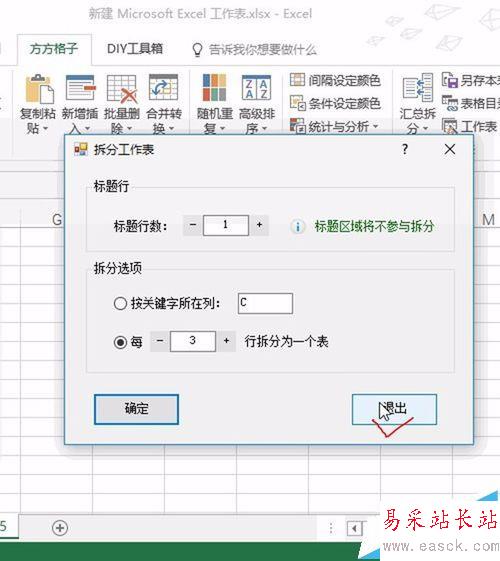Viewport: 500px width, 561px height.
Task: Select the 批量删除 icon
Action: point(122,88)
